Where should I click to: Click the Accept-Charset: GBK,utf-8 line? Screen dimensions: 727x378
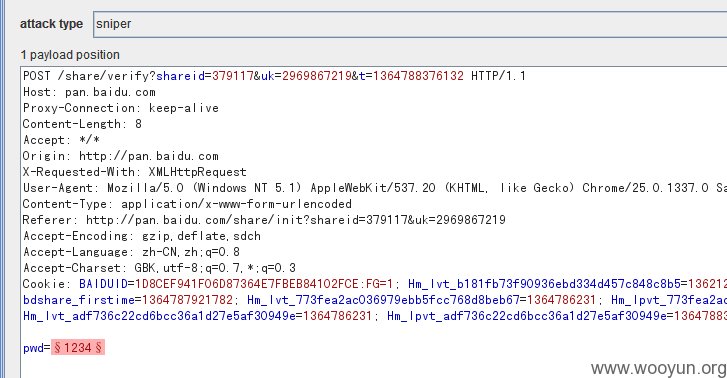[x=159, y=268]
